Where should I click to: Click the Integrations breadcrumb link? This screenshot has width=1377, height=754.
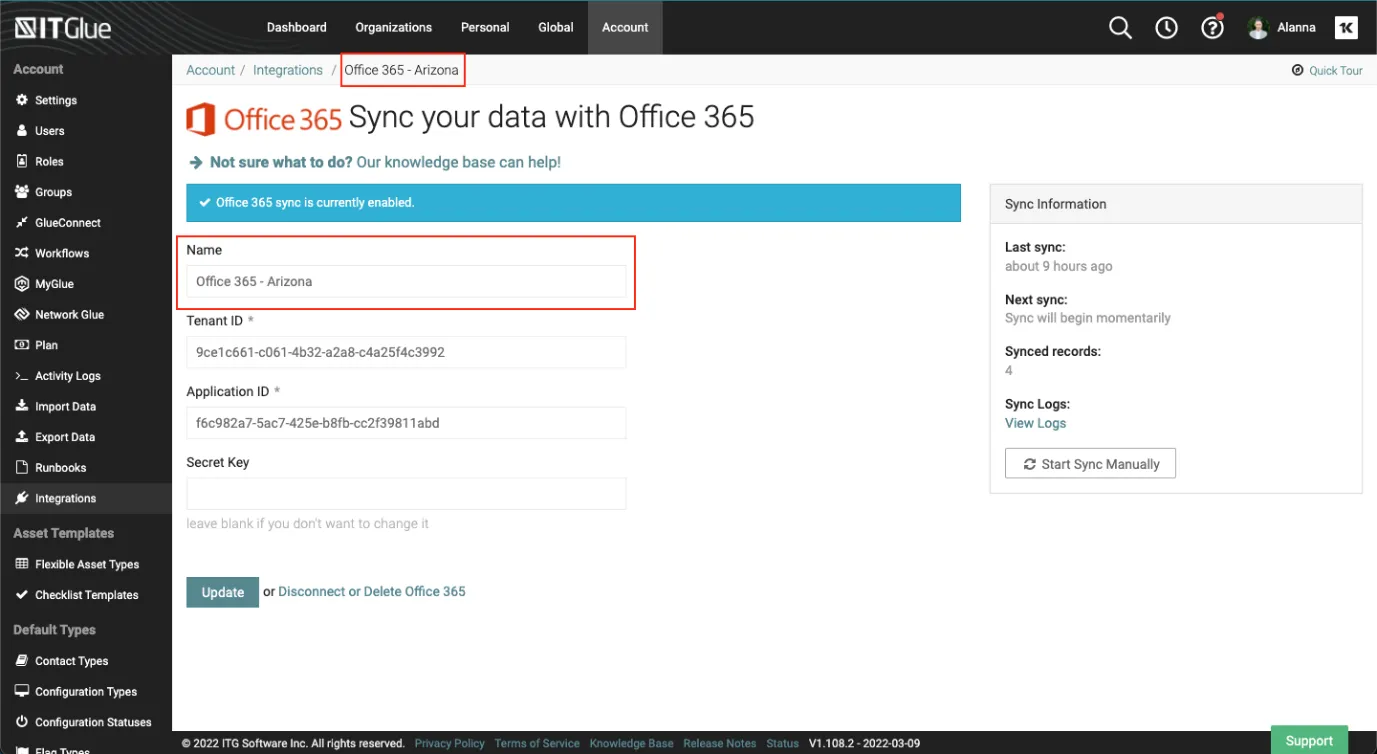(287, 70)
